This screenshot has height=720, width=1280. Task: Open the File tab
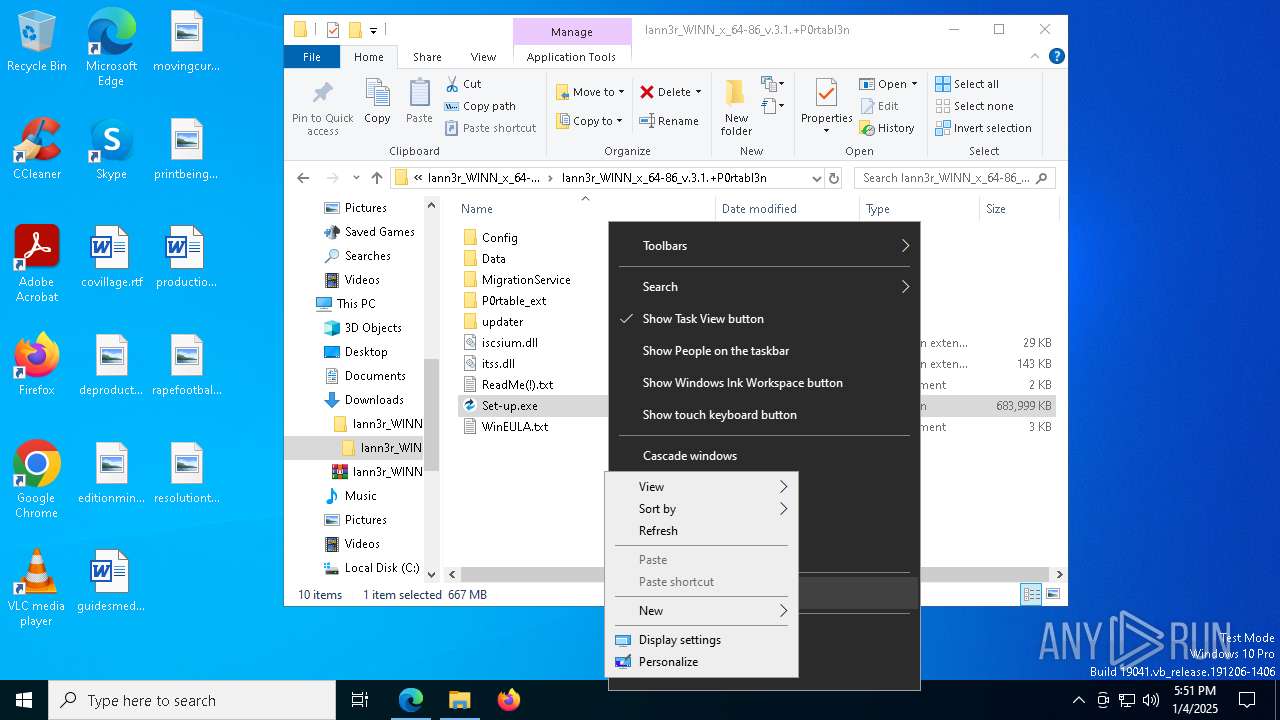point(312,57)
